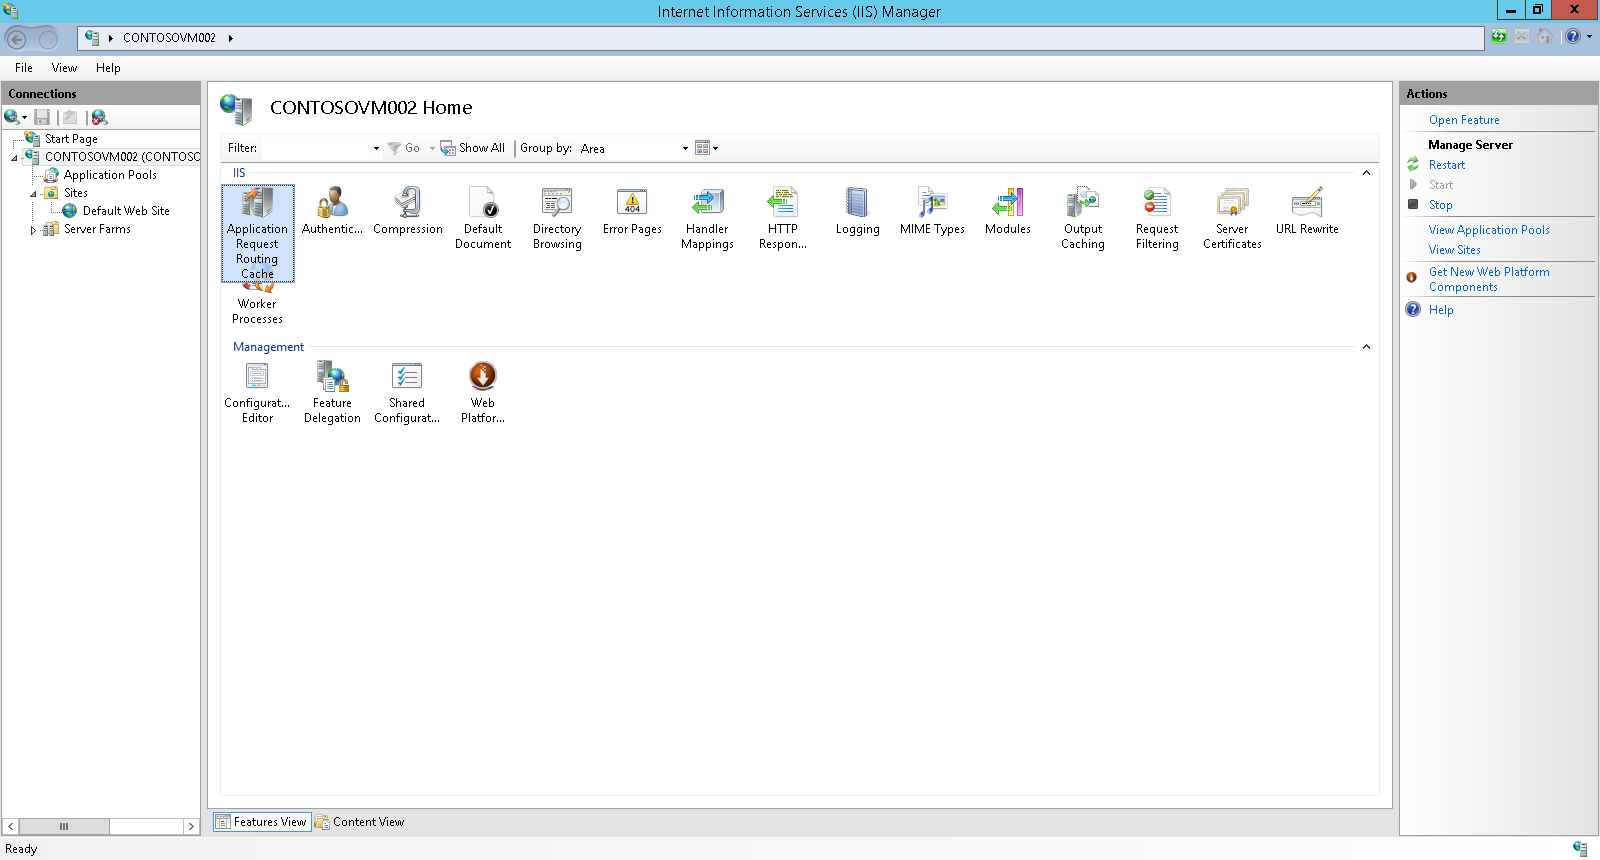Click CONTOSOVM002 in address breadcrumb
This screenshot has height=860, width=1600.
tap(169, 38)
